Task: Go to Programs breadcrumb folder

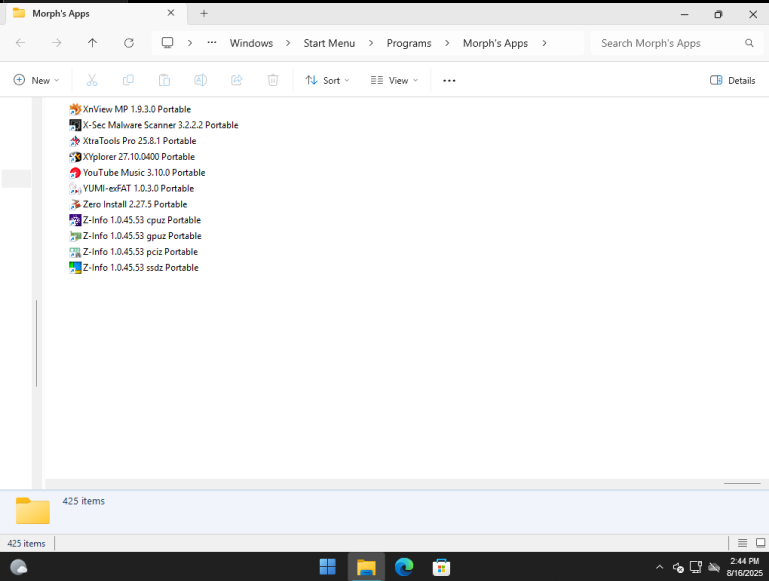Action: click(x=409, y=43)
